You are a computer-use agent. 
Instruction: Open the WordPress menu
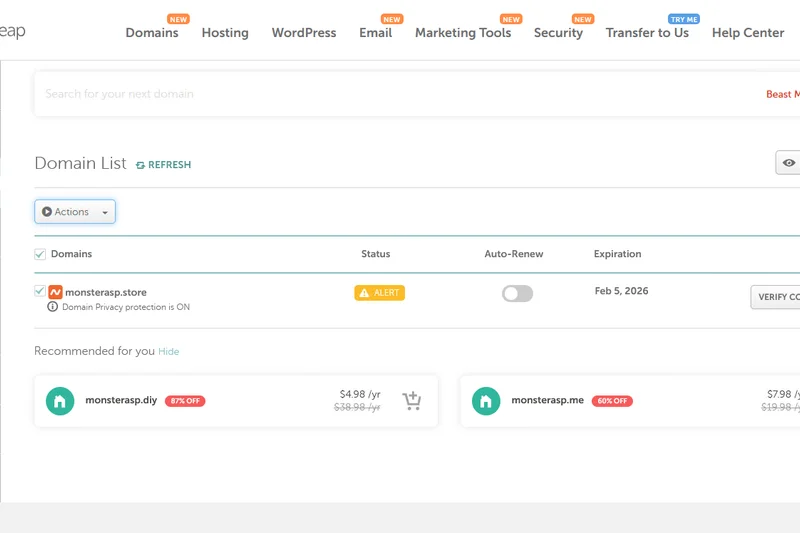pos(304,33)
